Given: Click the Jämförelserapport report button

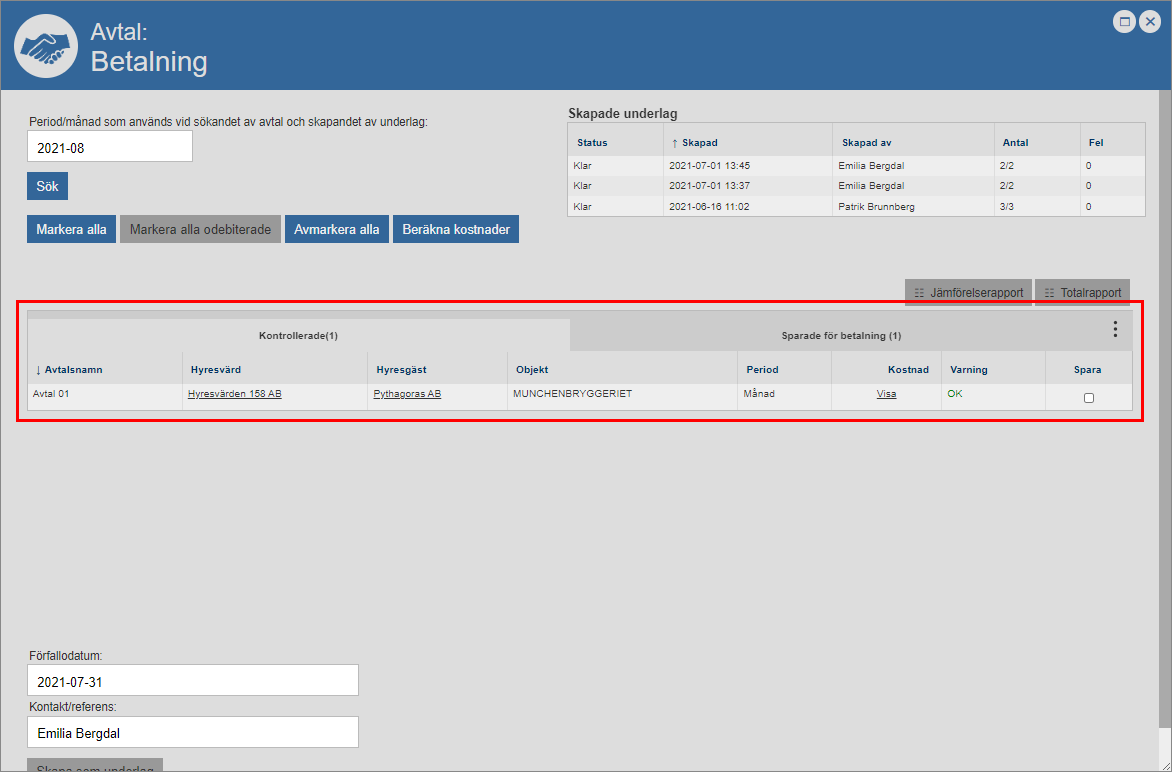Looking at the screenshot, I should click(968, 293).
